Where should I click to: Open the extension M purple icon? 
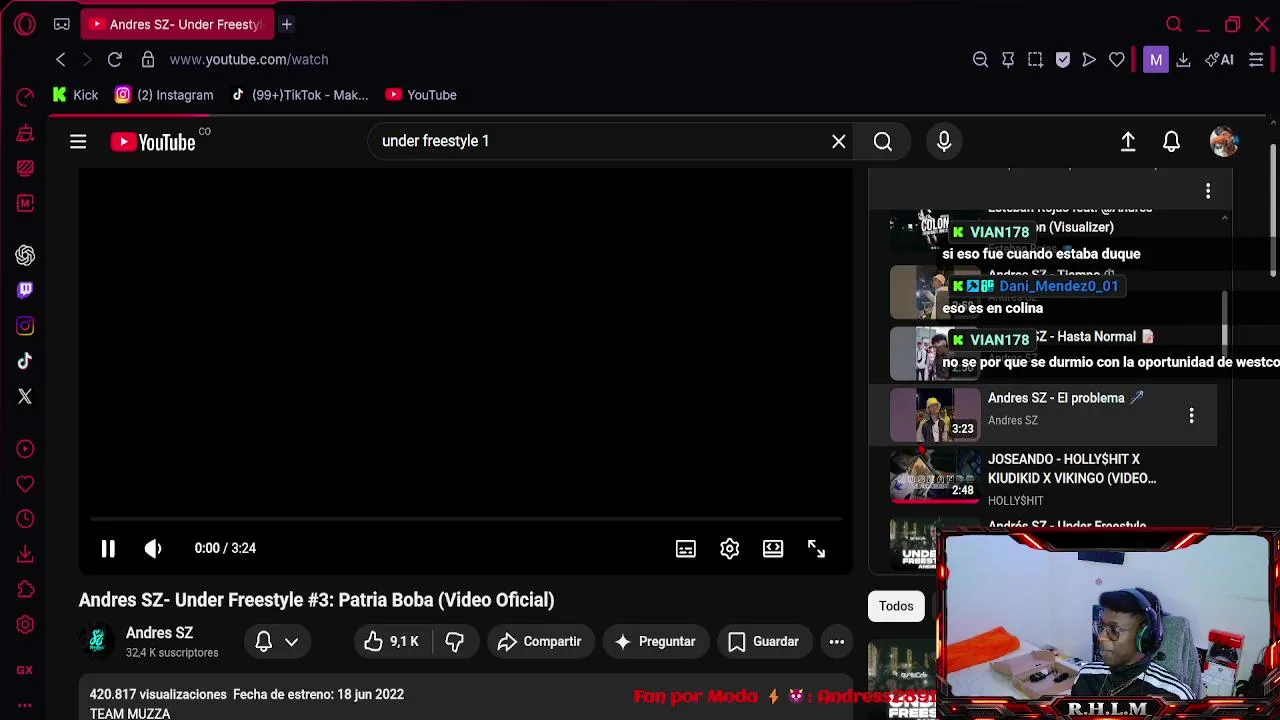tap(1156, 60)
